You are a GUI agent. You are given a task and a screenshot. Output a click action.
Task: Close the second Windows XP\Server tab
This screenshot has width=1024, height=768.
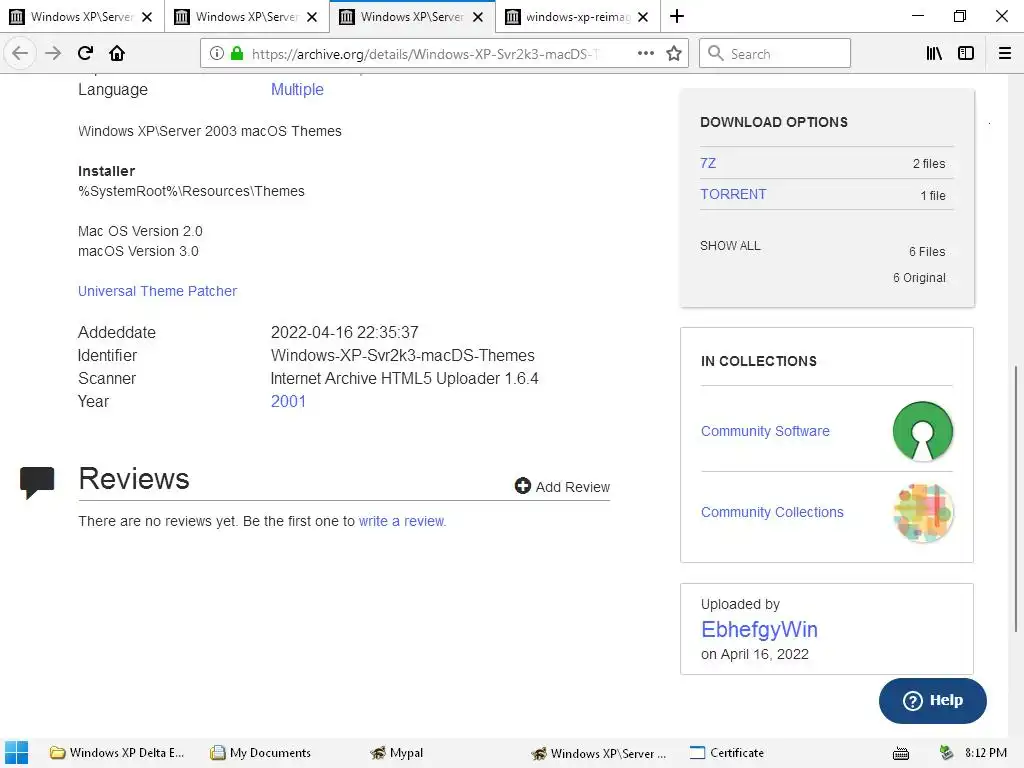(x=312, y=17)
